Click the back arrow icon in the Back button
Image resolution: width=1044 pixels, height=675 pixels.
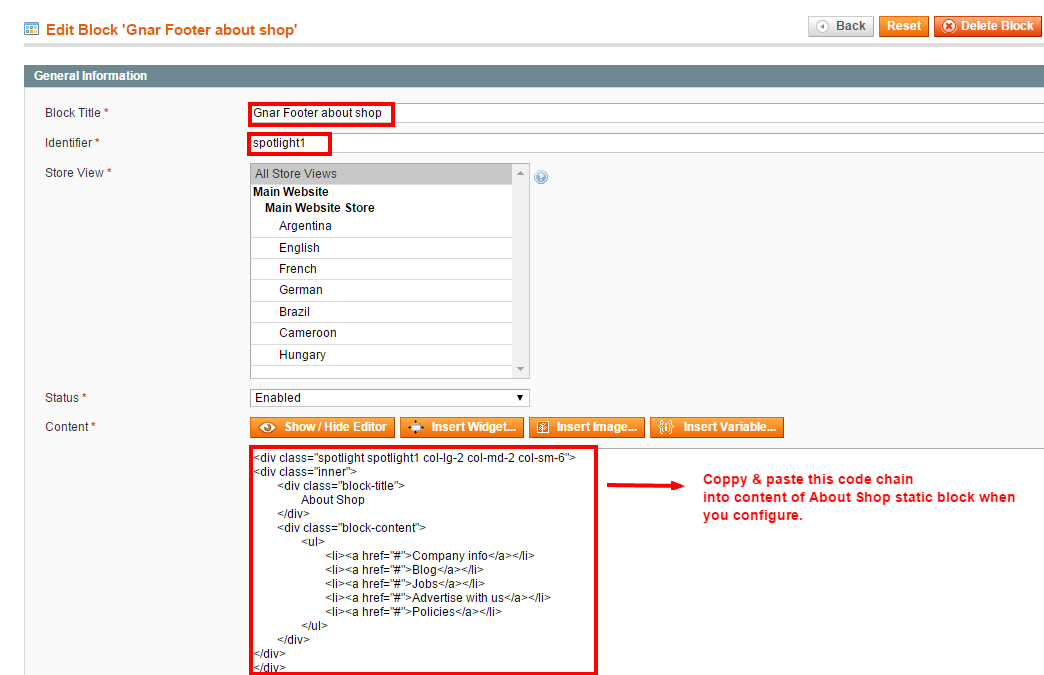coord(822,26)
